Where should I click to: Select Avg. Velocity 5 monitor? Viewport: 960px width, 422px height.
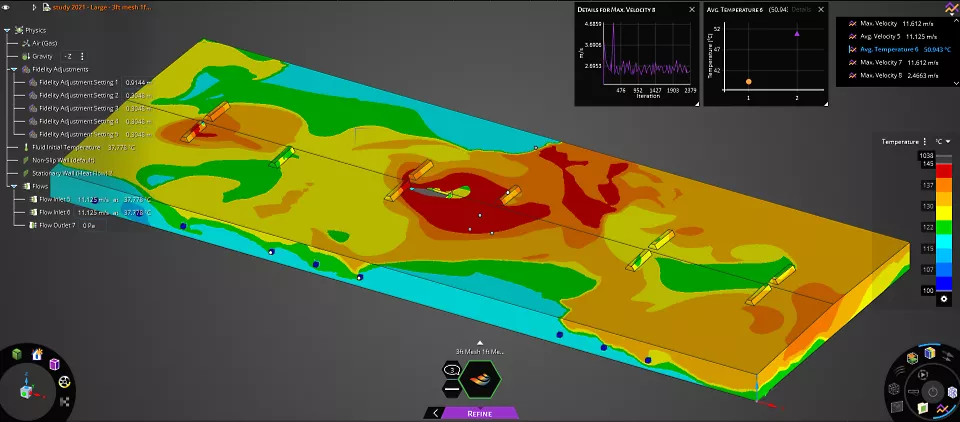pyautogui.click(x=893, y=37)
